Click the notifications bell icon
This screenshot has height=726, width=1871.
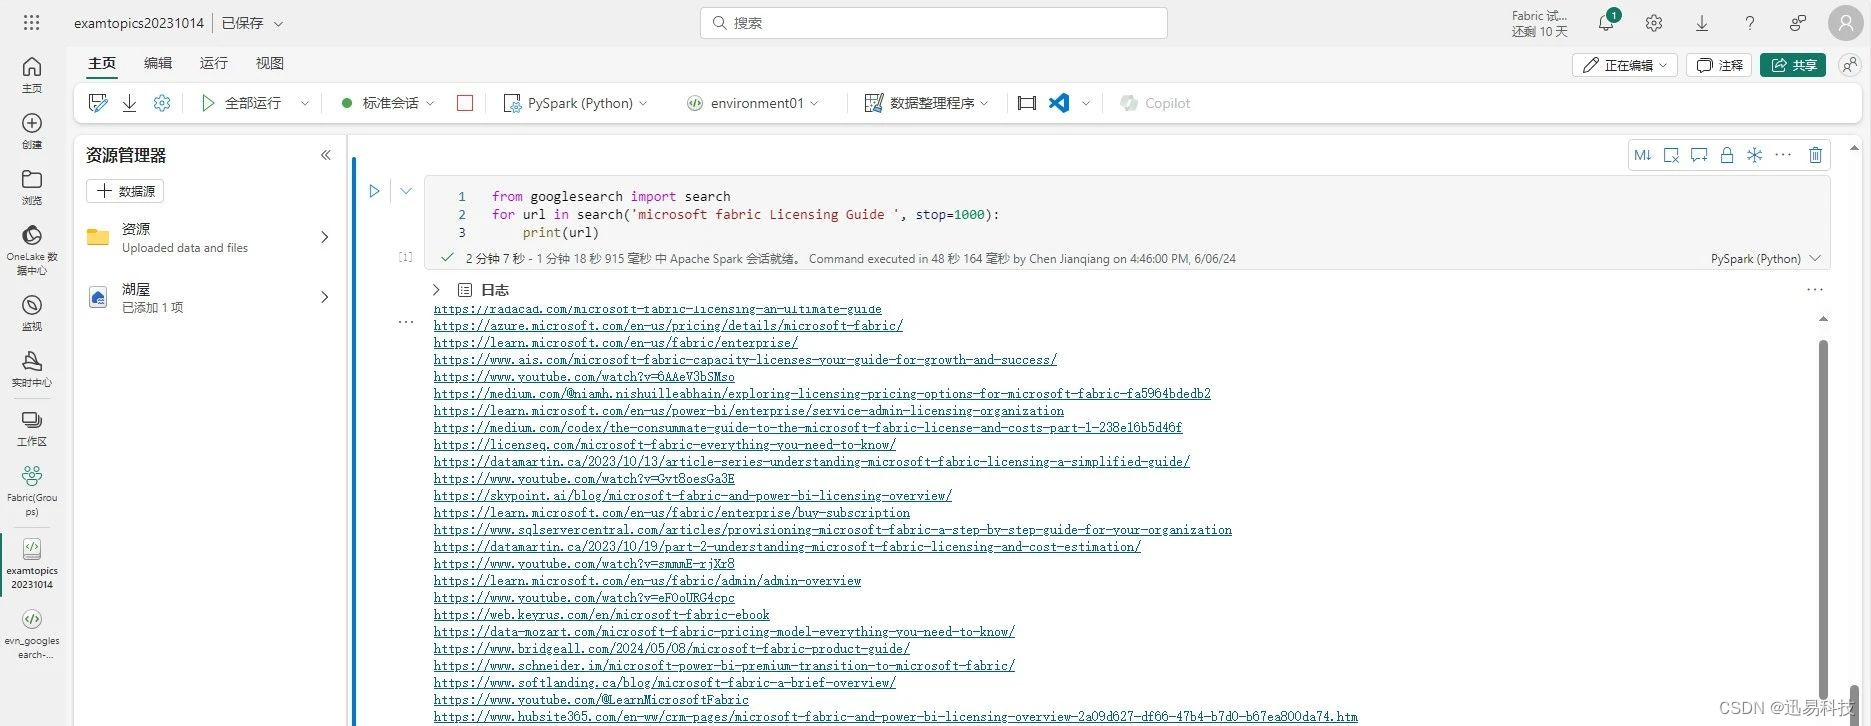1606,22
